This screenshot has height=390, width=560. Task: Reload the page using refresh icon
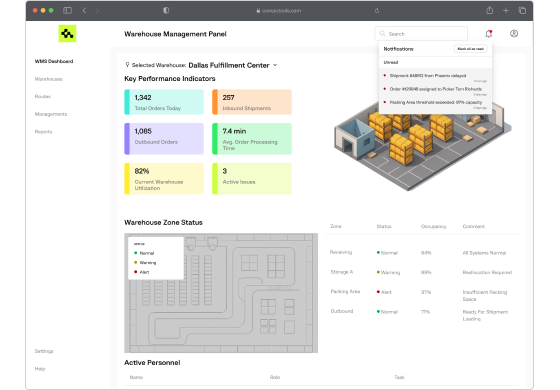tap(377, 11)
